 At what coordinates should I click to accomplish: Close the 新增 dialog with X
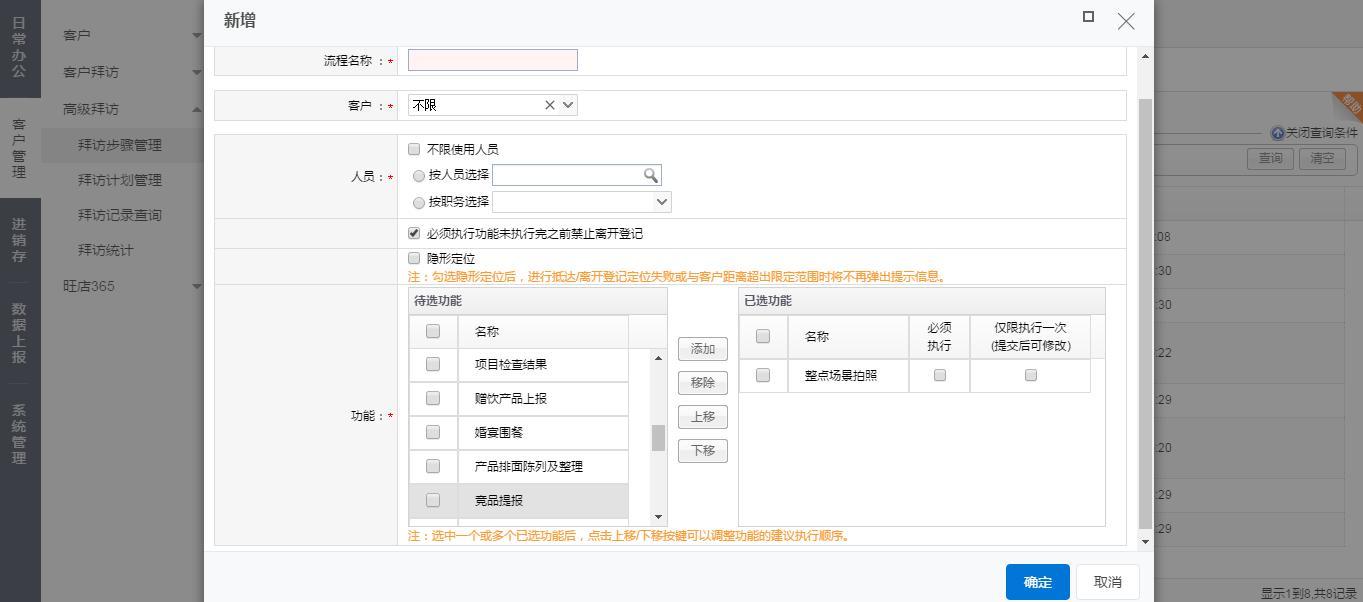coord(1126,21)
